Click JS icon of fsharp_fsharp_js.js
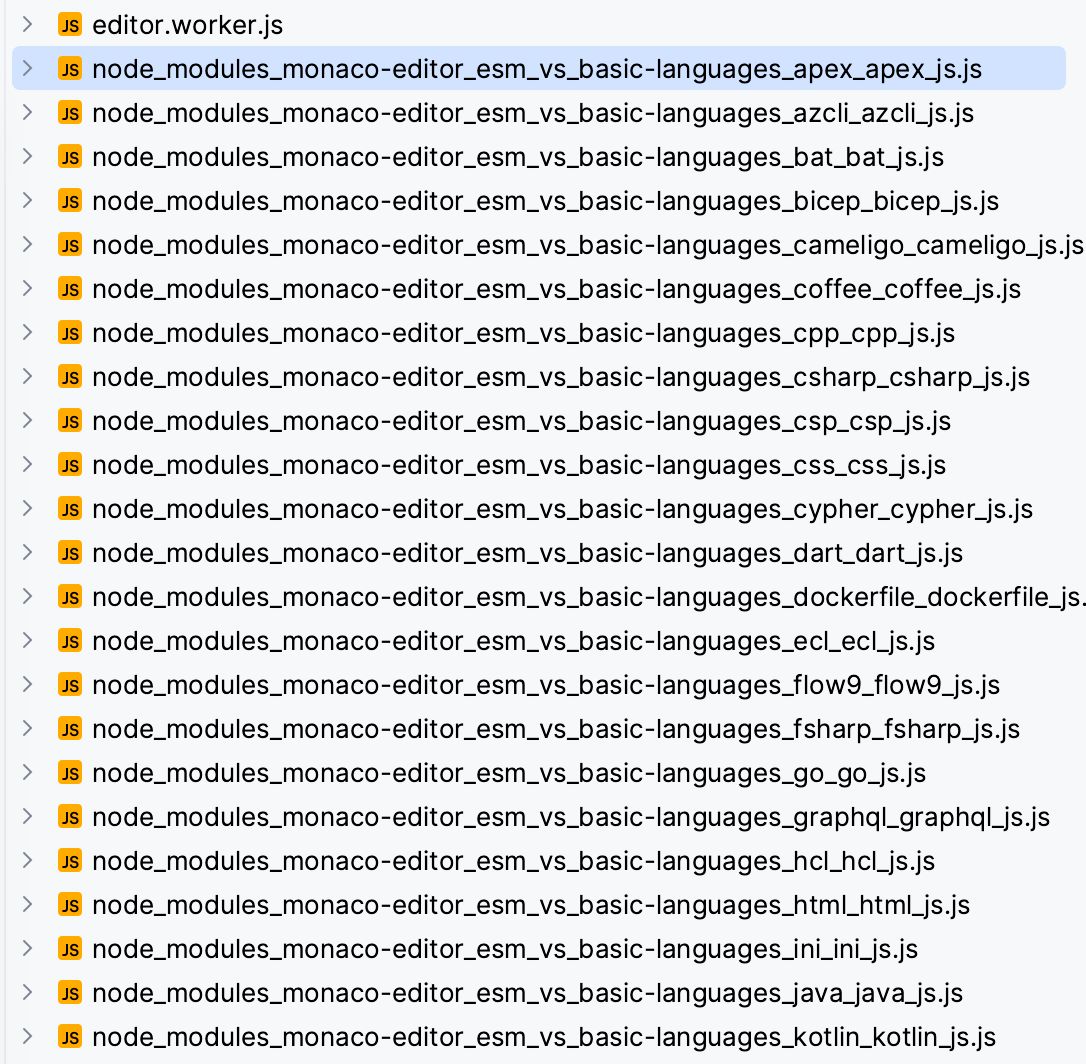 (70, 729)
